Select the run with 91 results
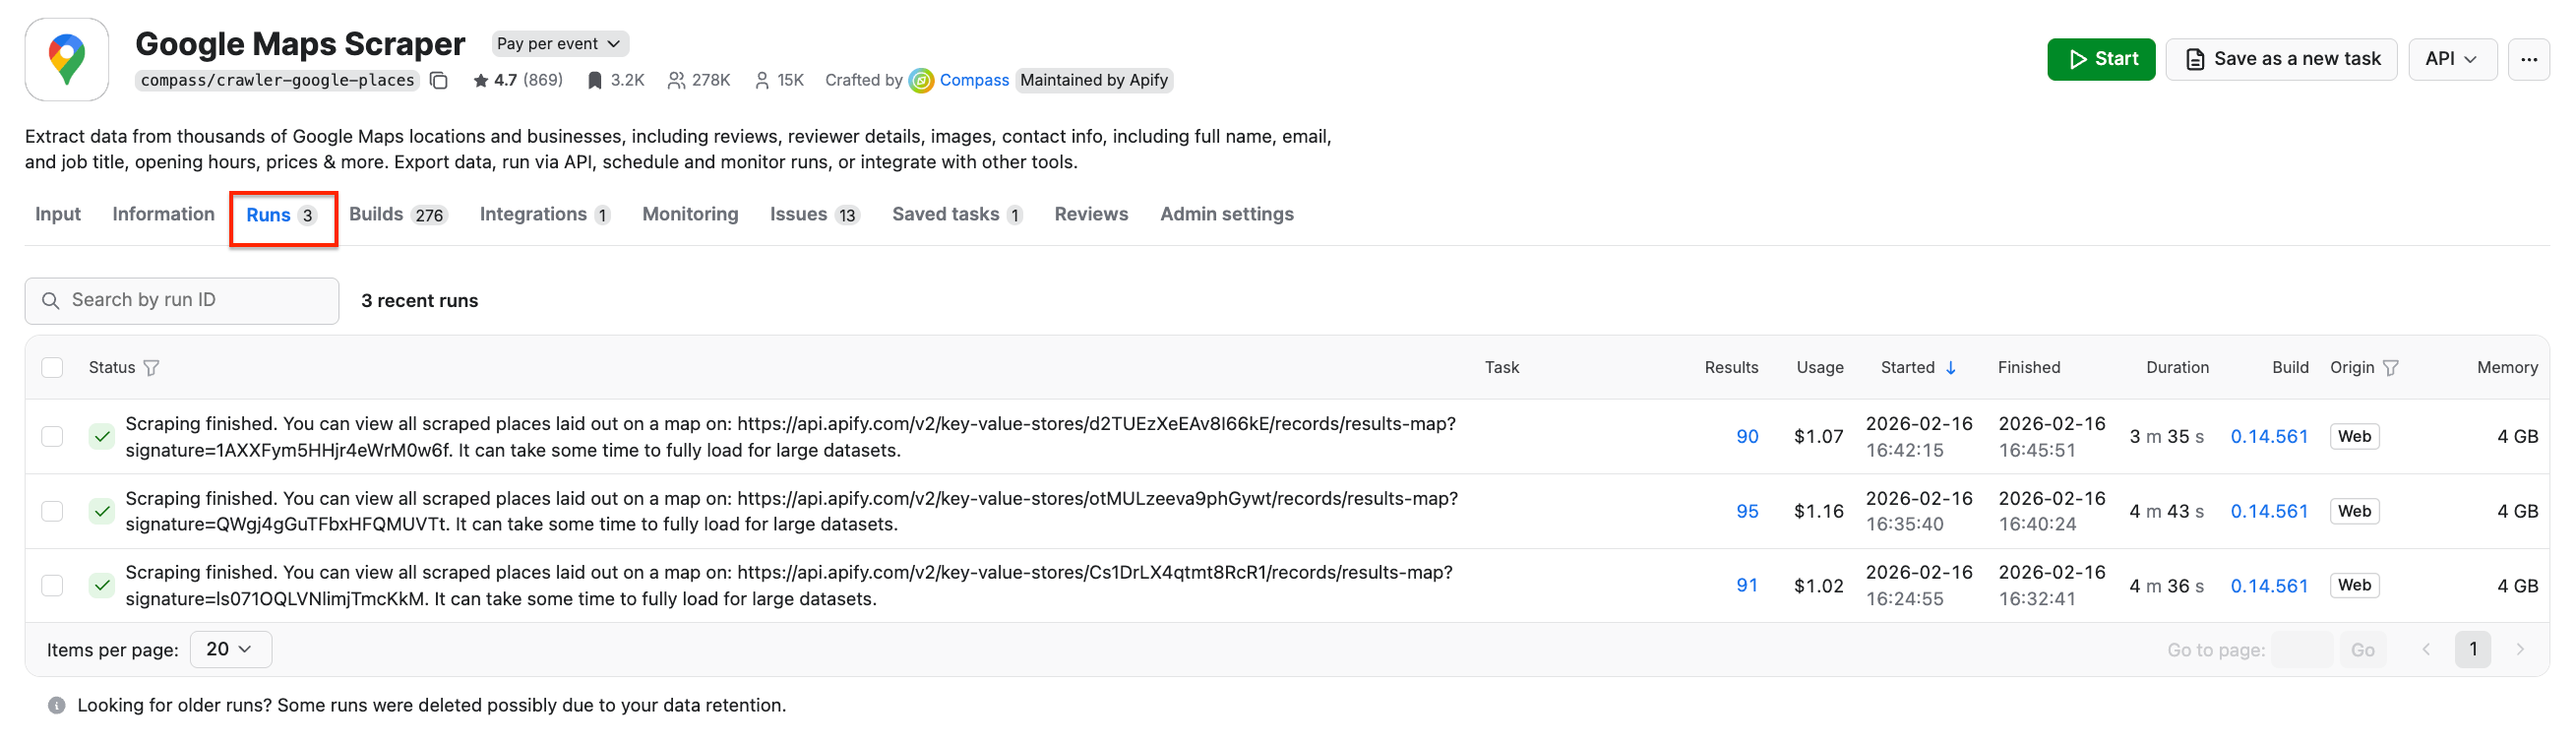Viewport: 2576px width, 744px height. coord(52,586)
